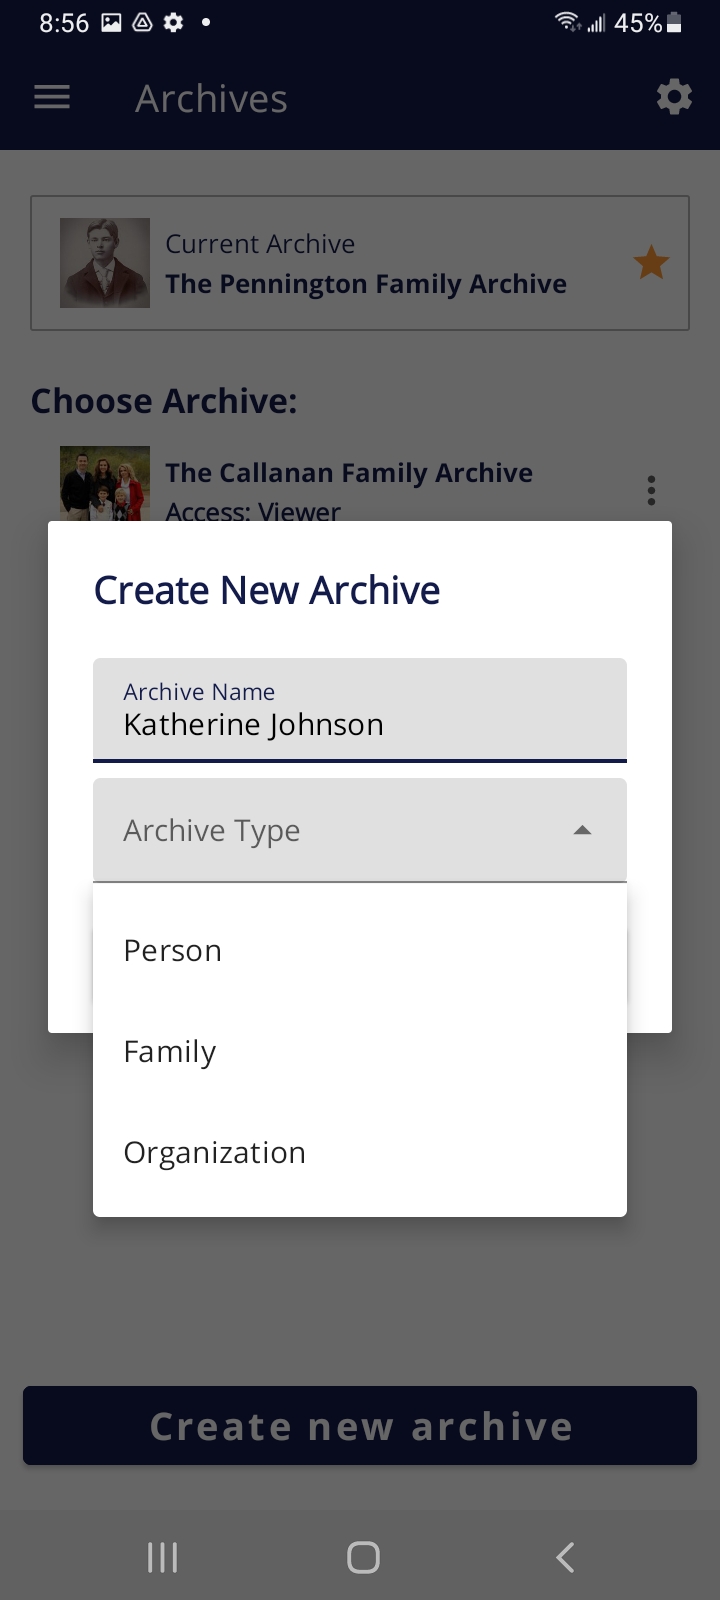Open The Callanan Family Archive entry

tap(348, 473)
